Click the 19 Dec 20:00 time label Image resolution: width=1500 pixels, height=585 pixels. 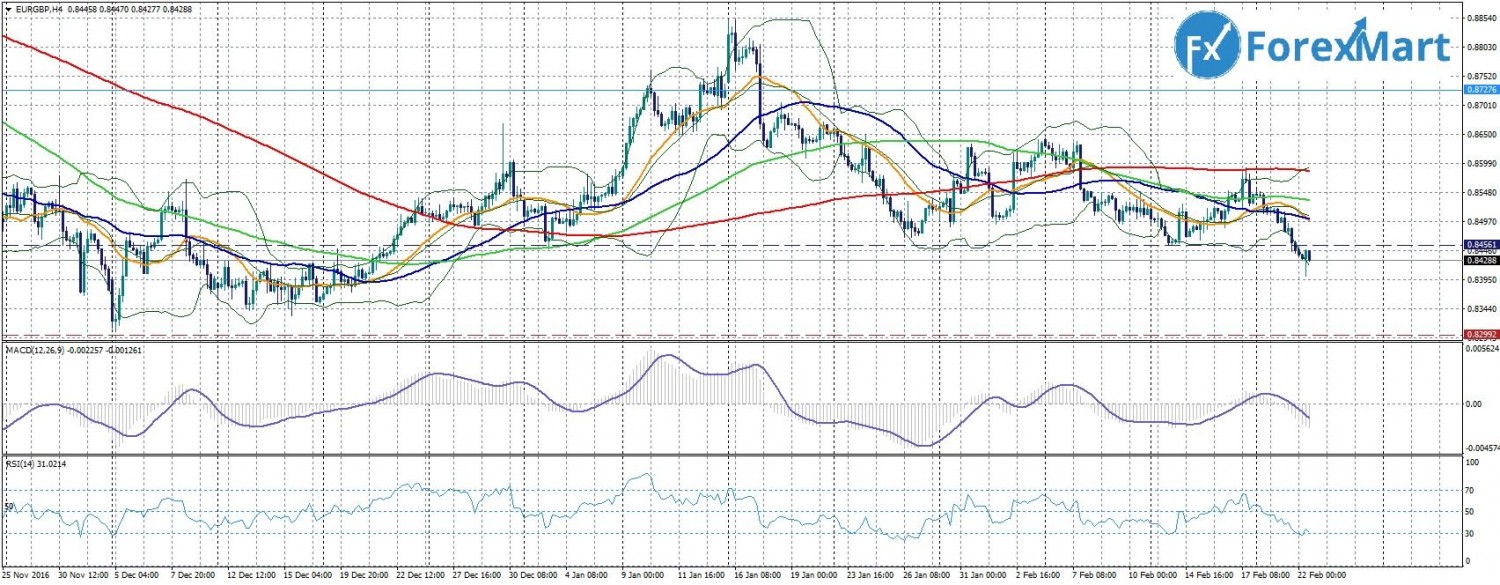(364, 575)
